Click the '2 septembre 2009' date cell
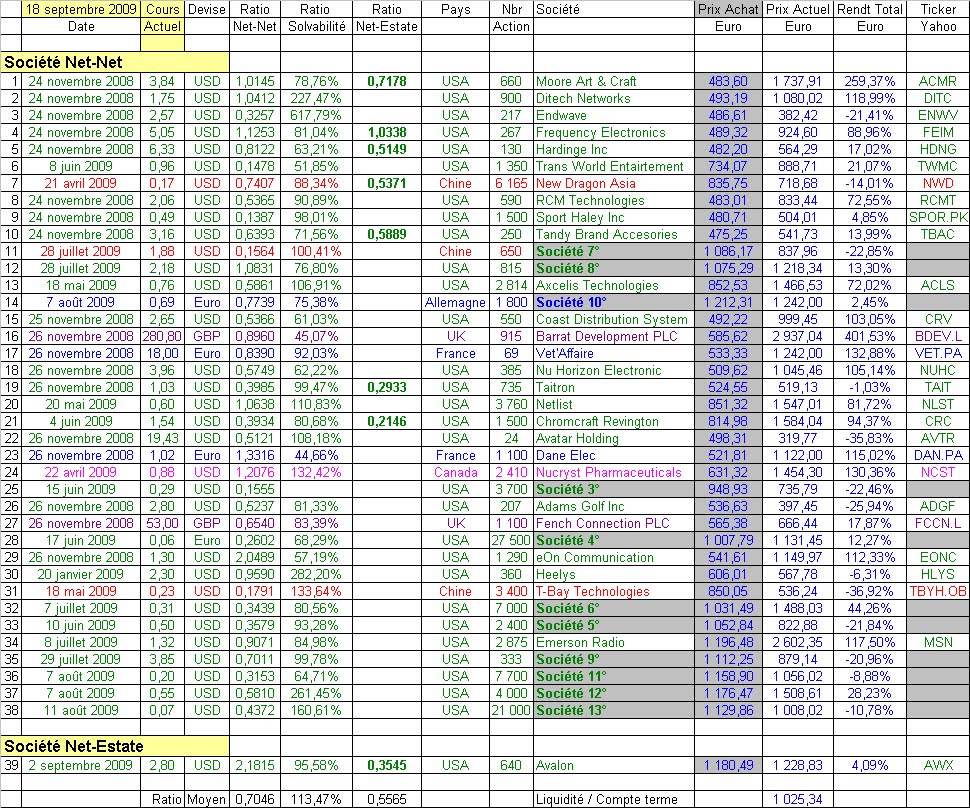 coord(81,765)
